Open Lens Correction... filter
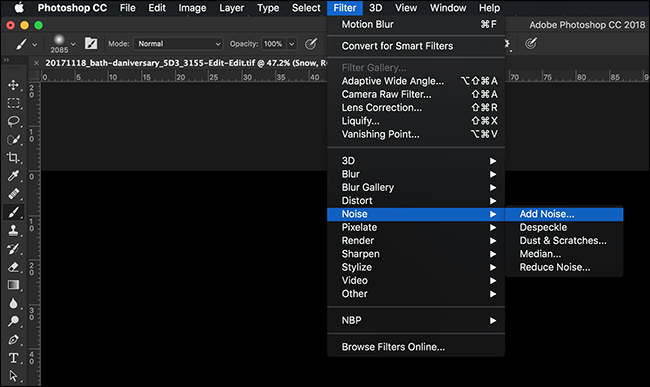650x387 pixels. pos(416,107)
